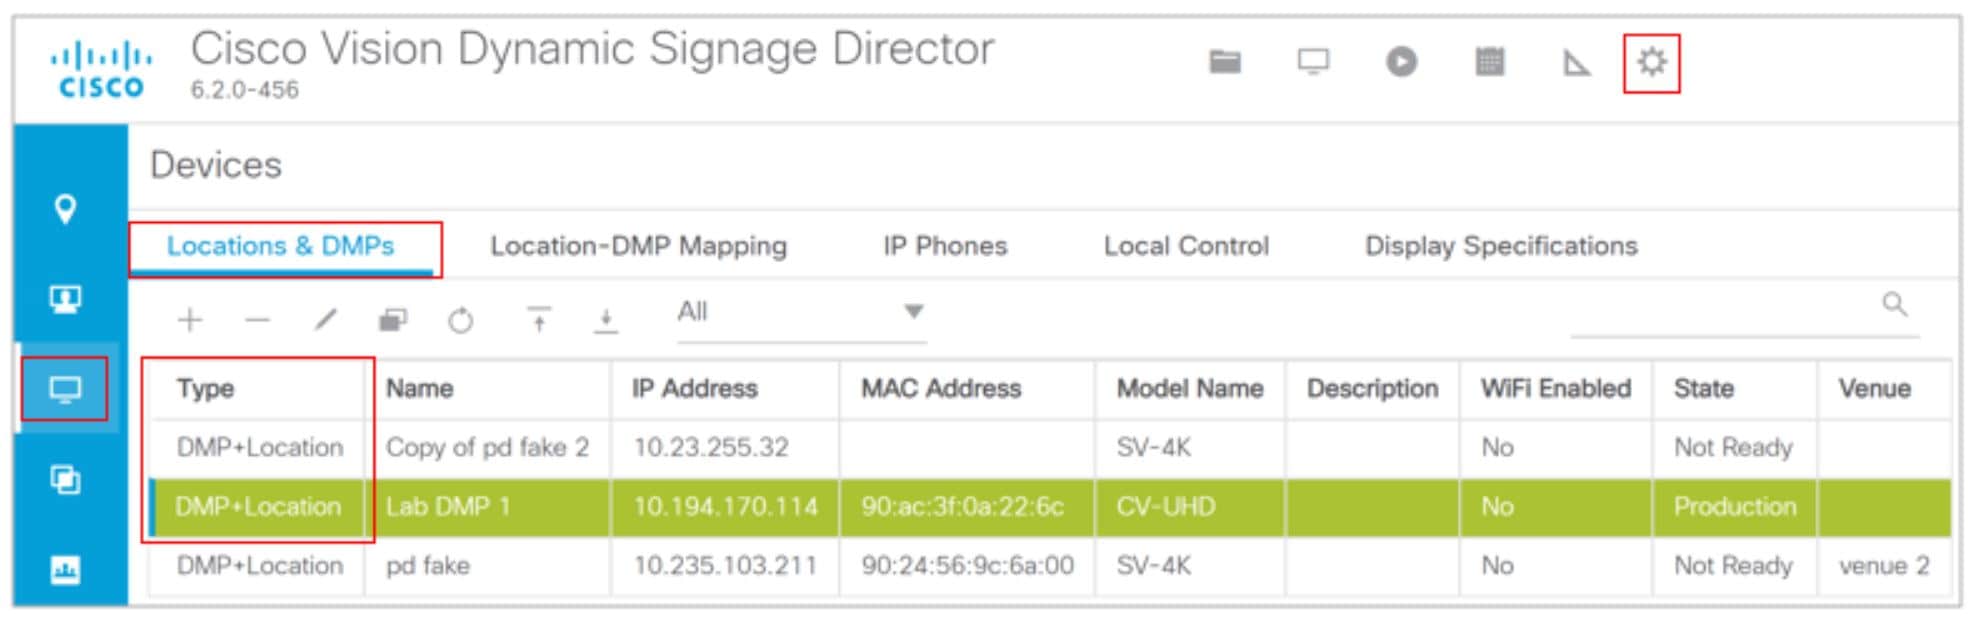The height and width of the screenshot is (628, 1977).
Task: Open the calendar/schedule icon in the header
Action: 1489,61
